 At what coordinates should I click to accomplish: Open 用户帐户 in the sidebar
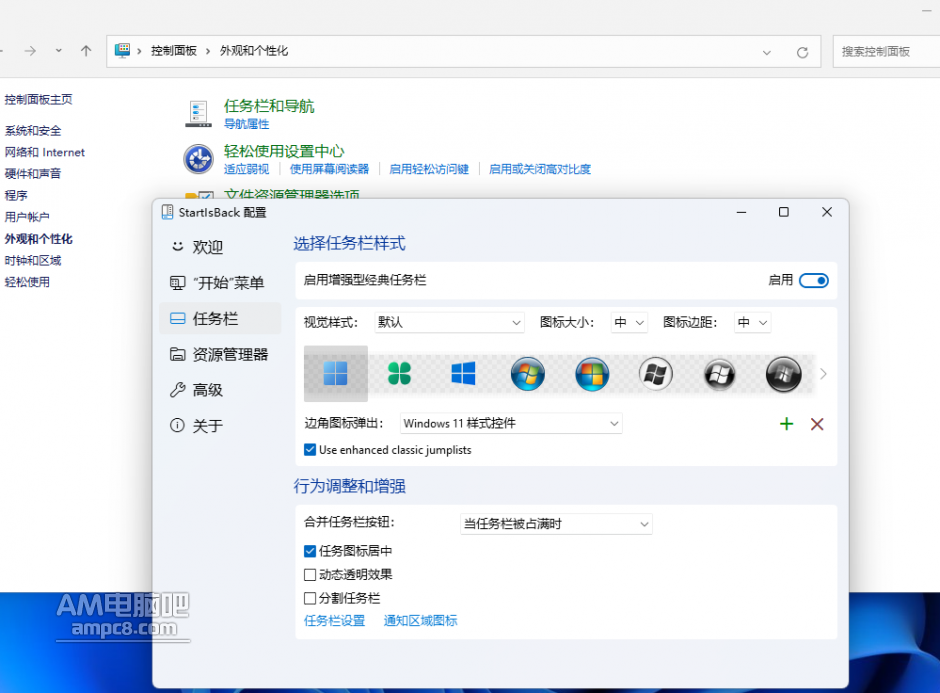(x=27, y=217)
